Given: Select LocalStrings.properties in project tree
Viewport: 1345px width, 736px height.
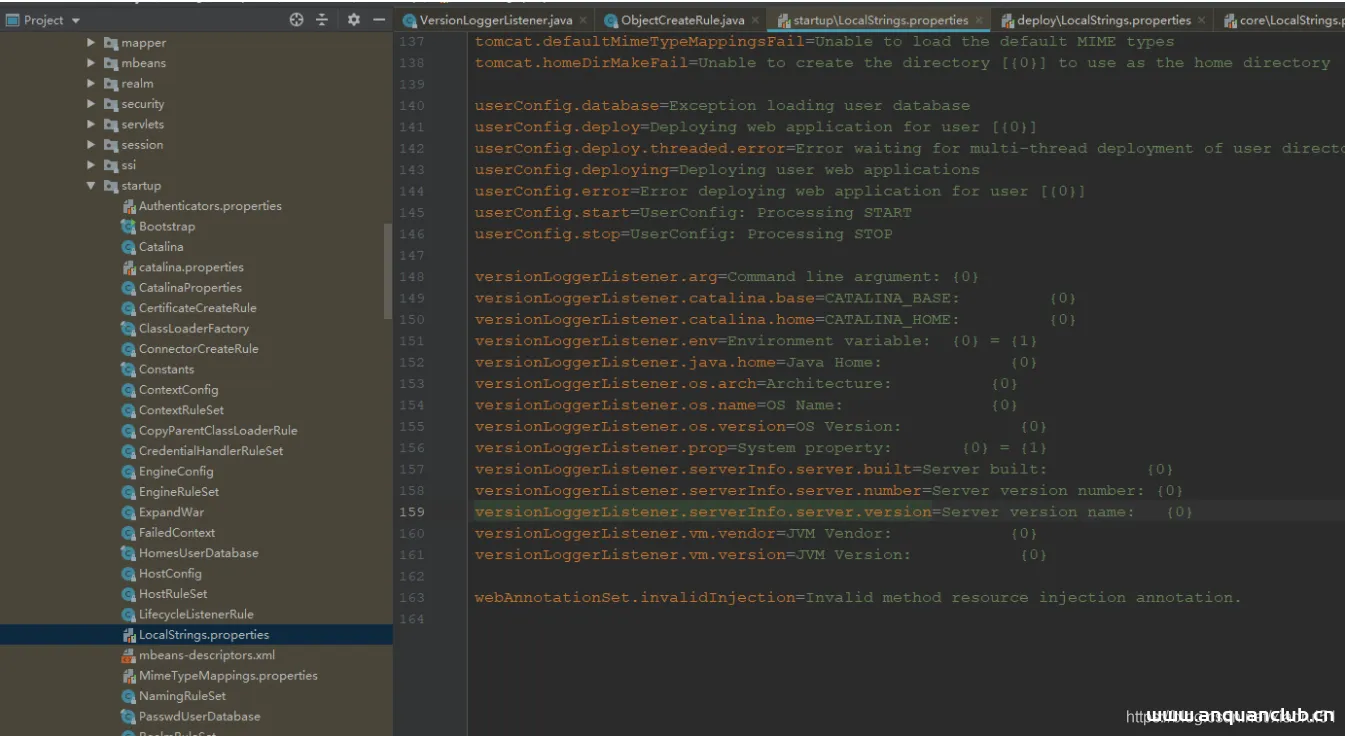Looking at the screenshot, I should point(203,635).
